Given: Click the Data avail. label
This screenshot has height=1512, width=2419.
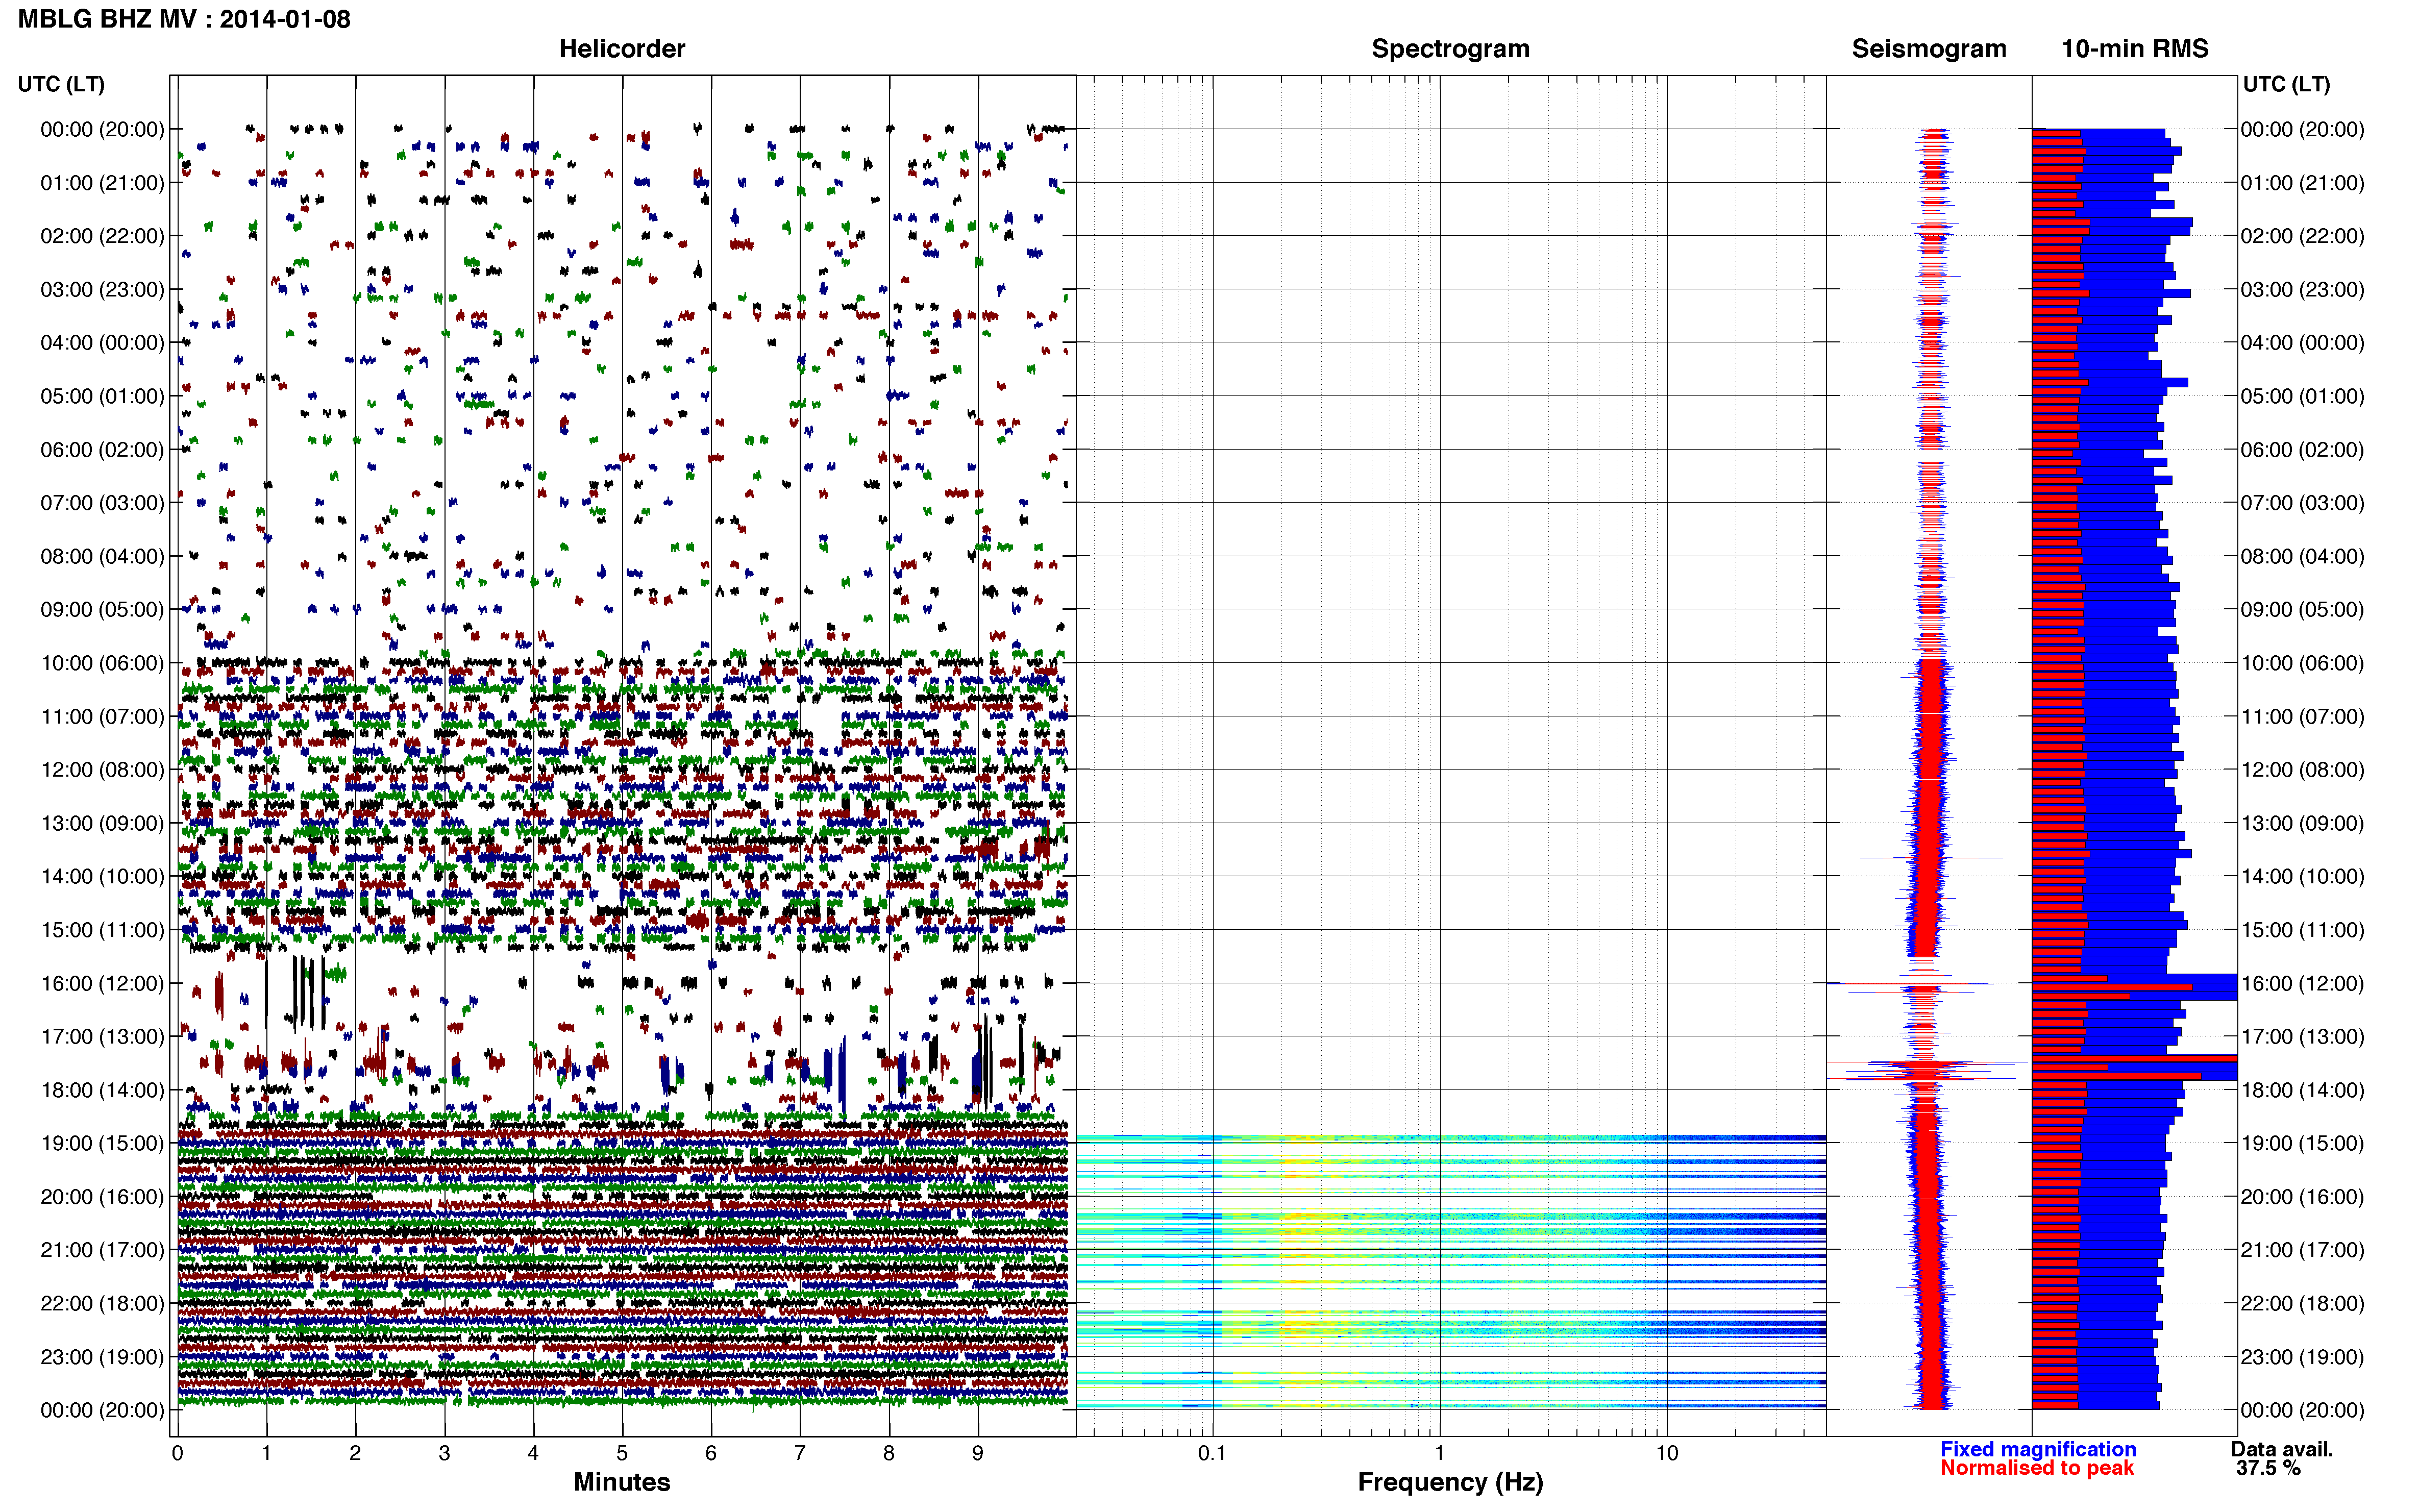Looking at the screenshot, I should (x=2281, y=1449).
